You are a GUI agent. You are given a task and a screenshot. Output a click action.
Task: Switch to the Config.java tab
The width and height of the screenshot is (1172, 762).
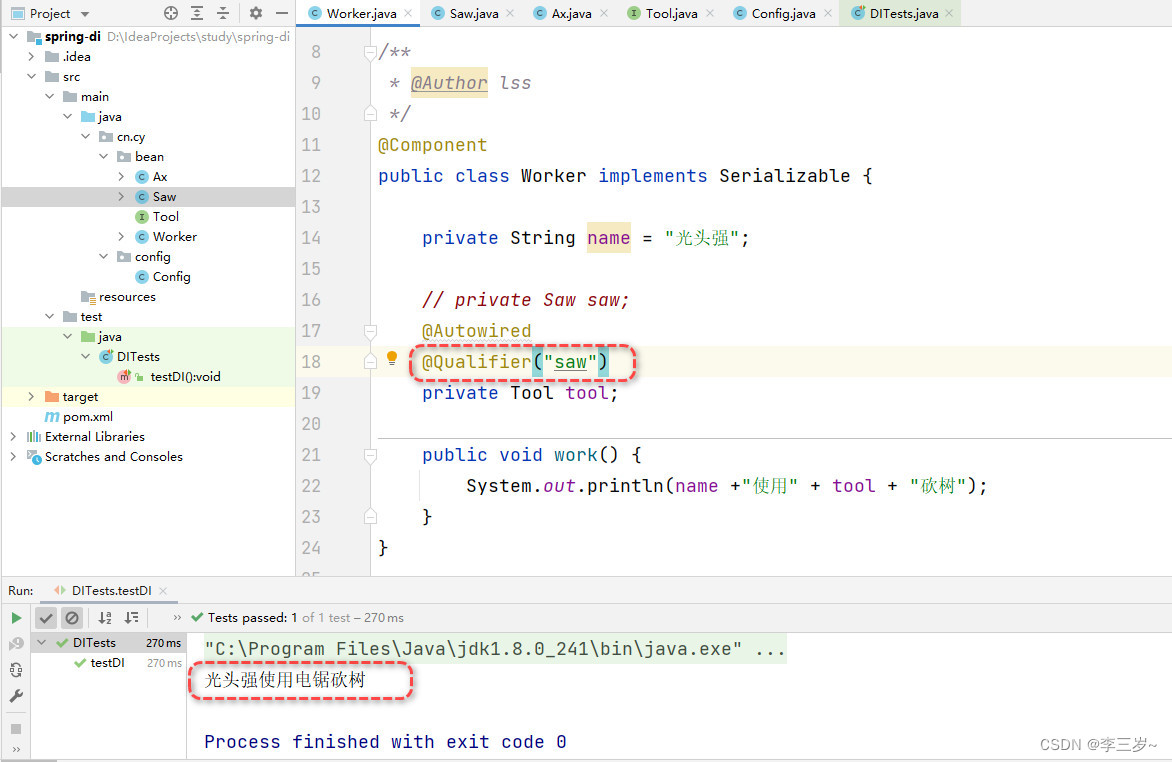(x=783, y=13)
